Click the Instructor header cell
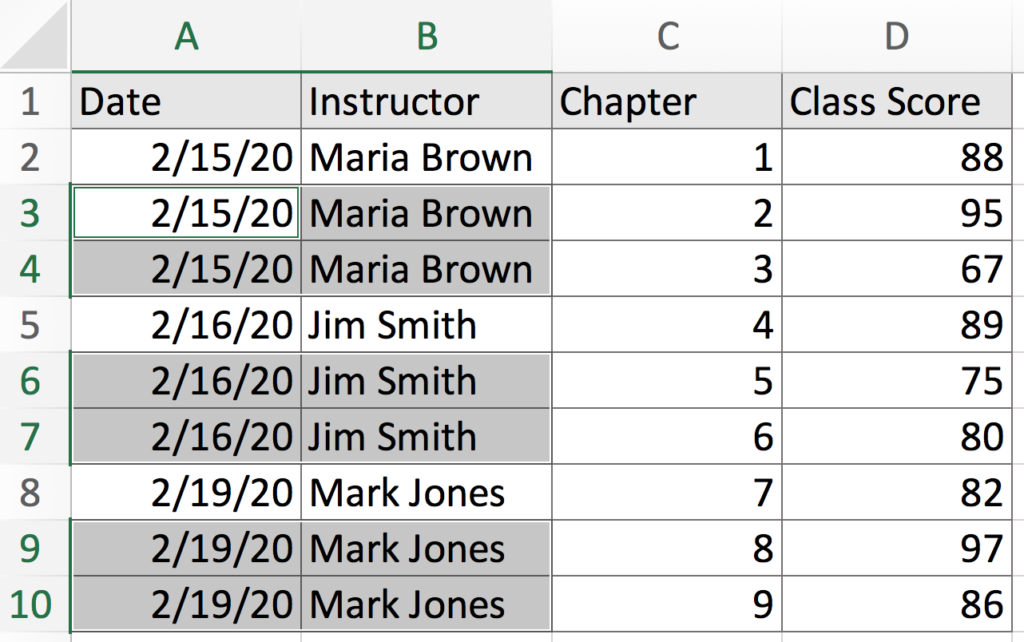 point(426,101)
